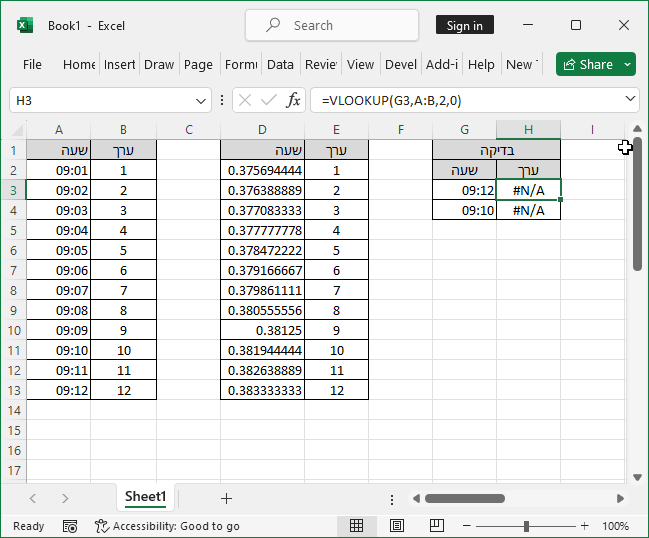649x538 pixels.
Task: Open the File menu
Action: tap(32, 64)
